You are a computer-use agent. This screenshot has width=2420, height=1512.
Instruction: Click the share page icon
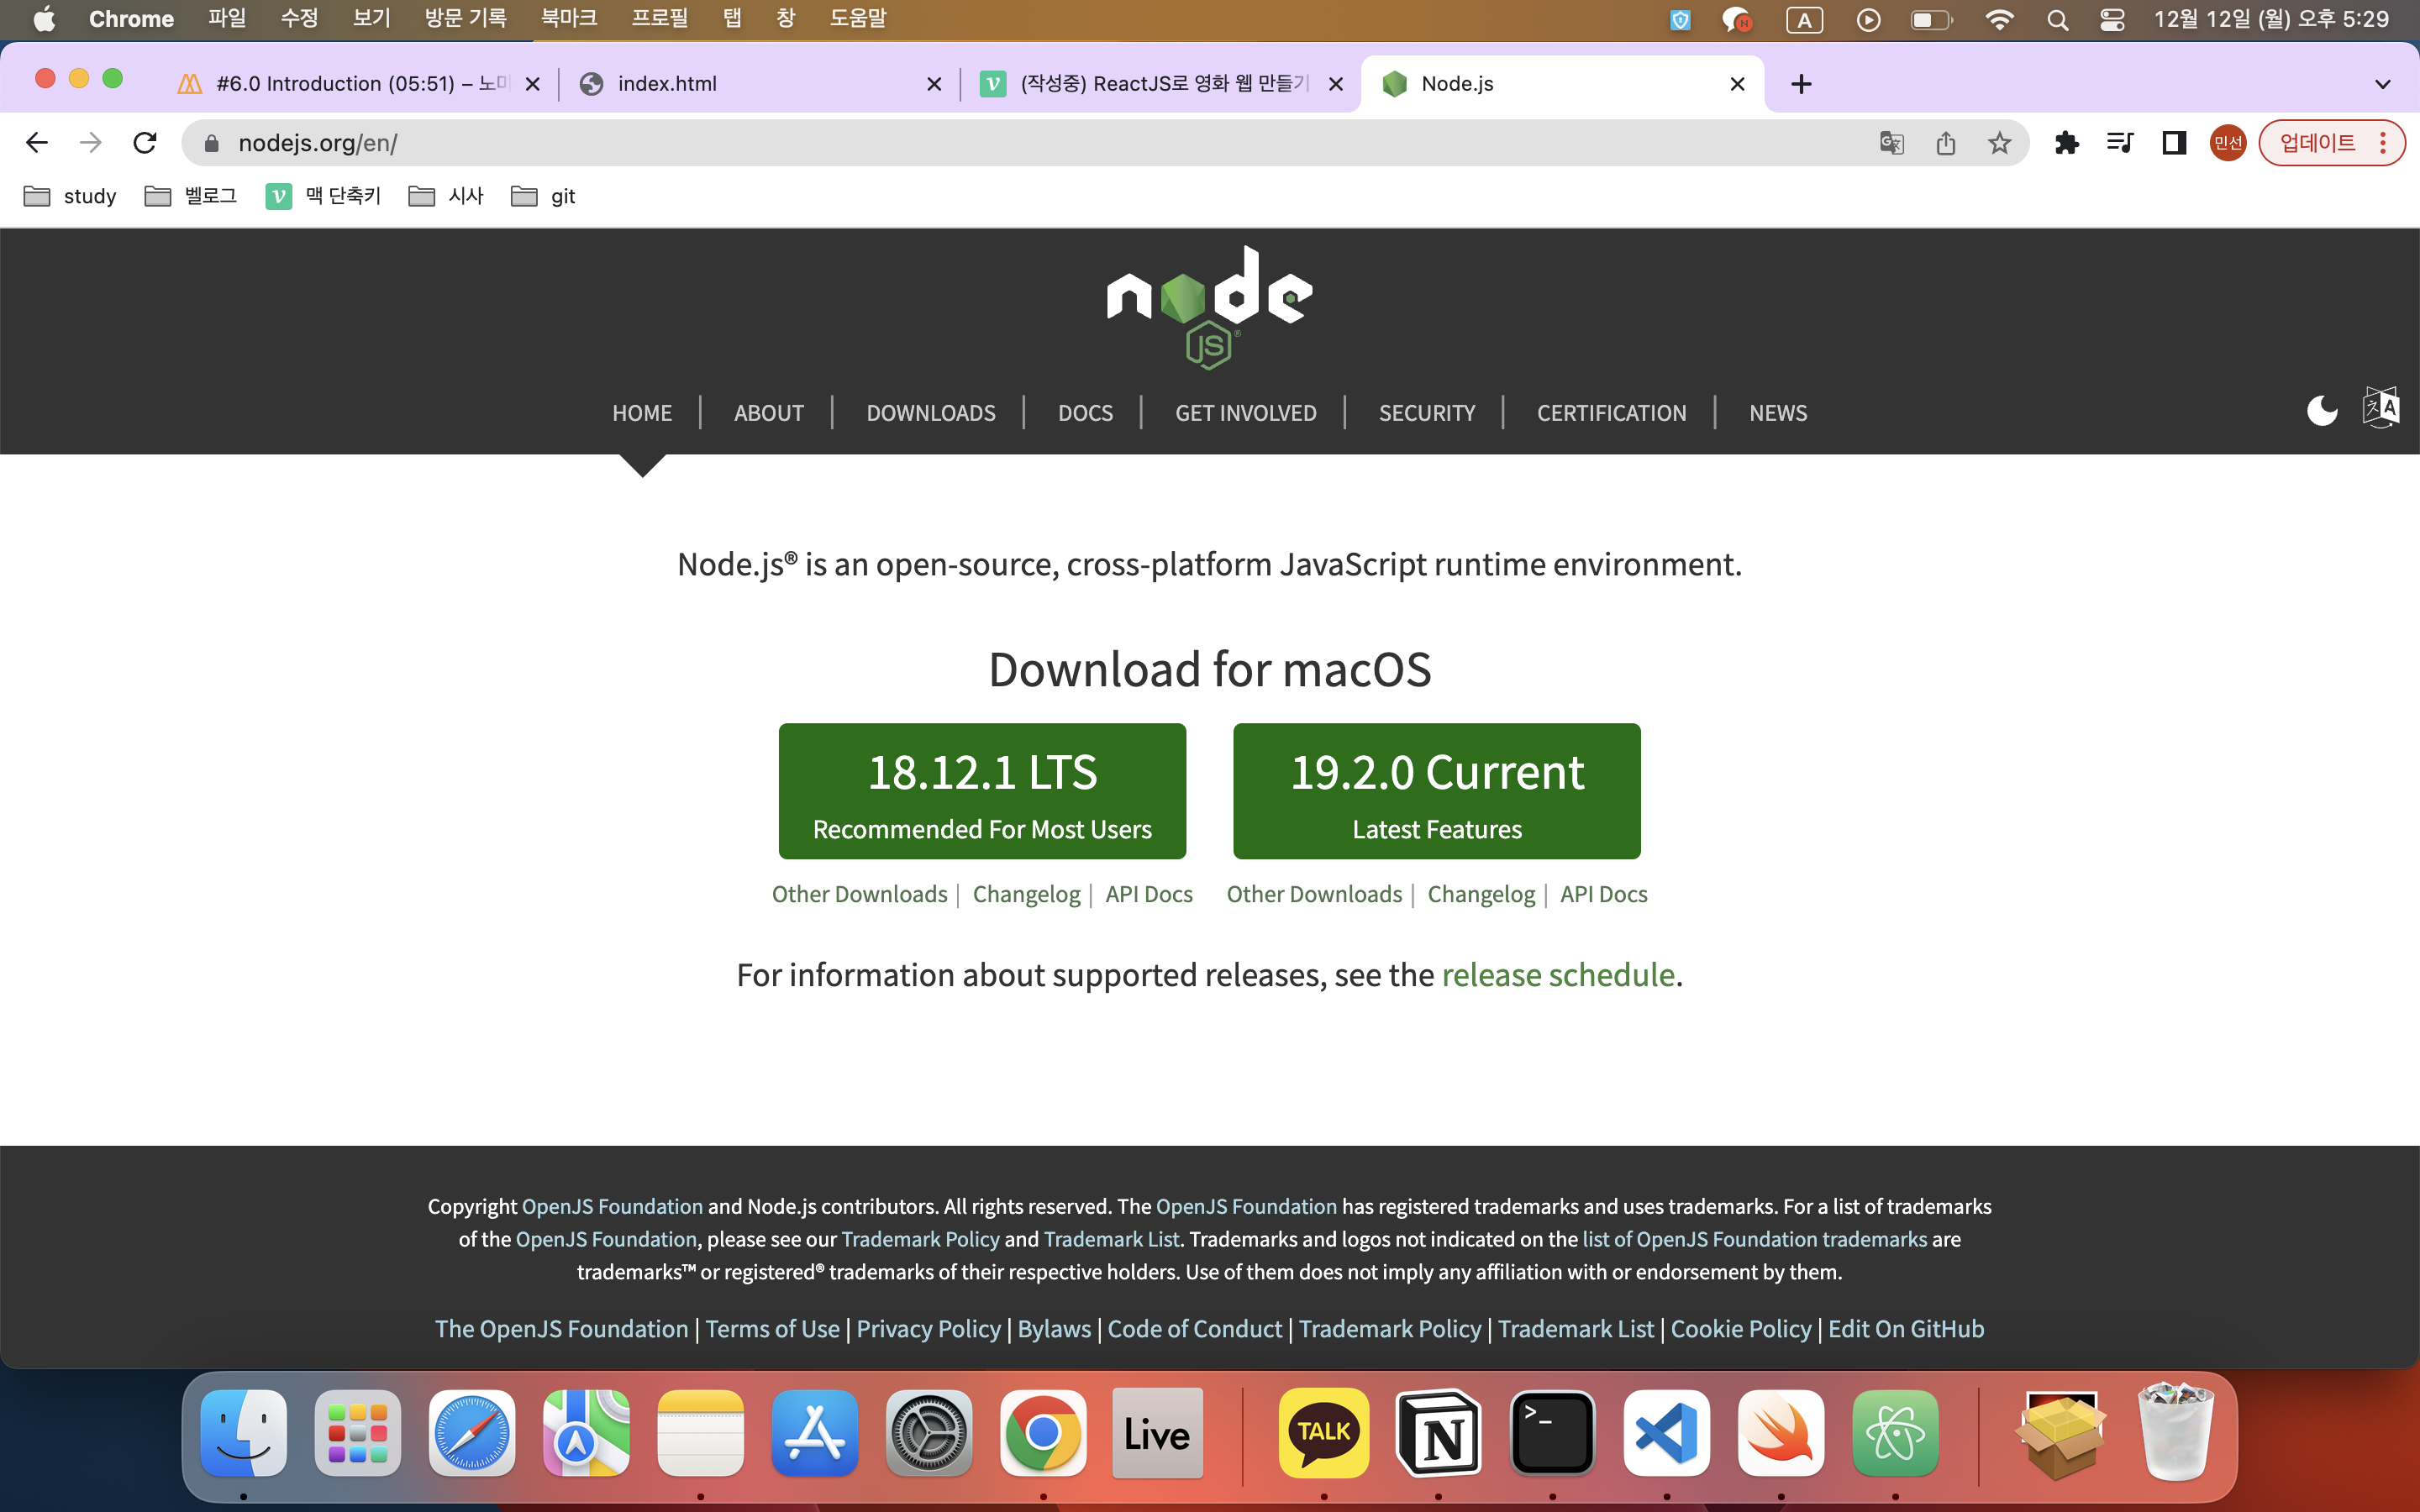[1945, 143]
